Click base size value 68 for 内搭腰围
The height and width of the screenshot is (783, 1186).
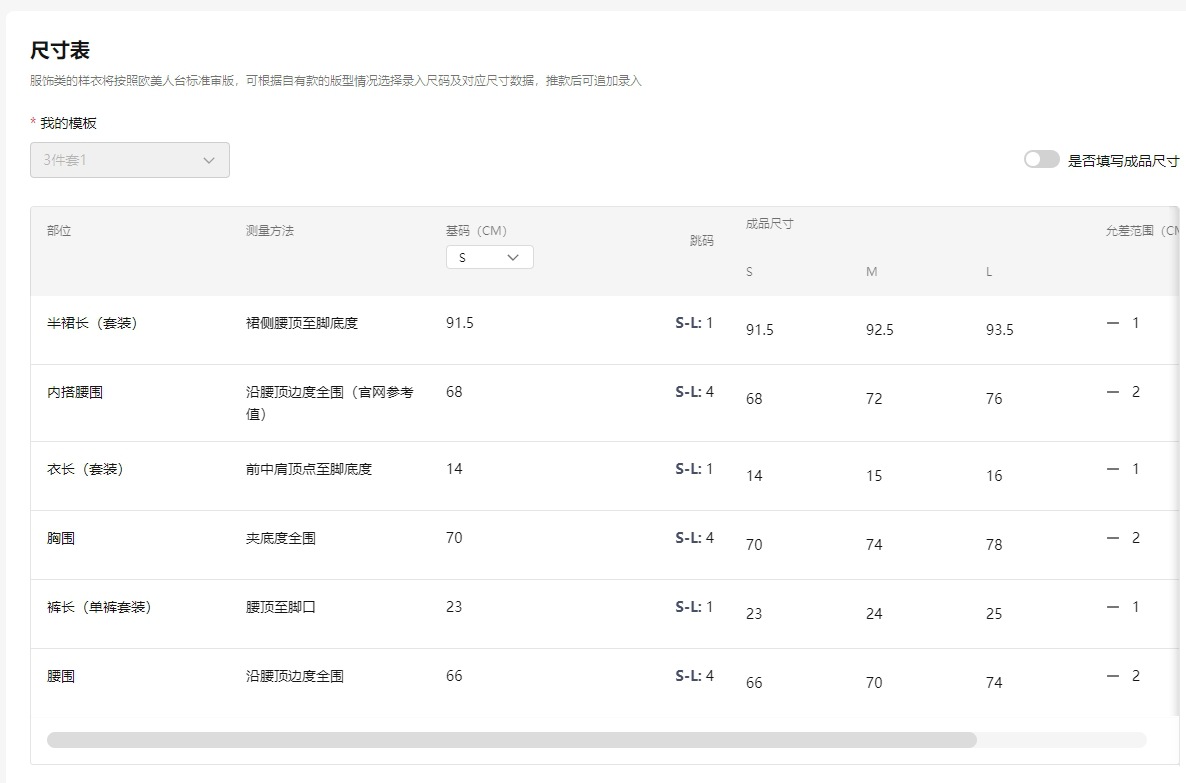tap(454, 392)
